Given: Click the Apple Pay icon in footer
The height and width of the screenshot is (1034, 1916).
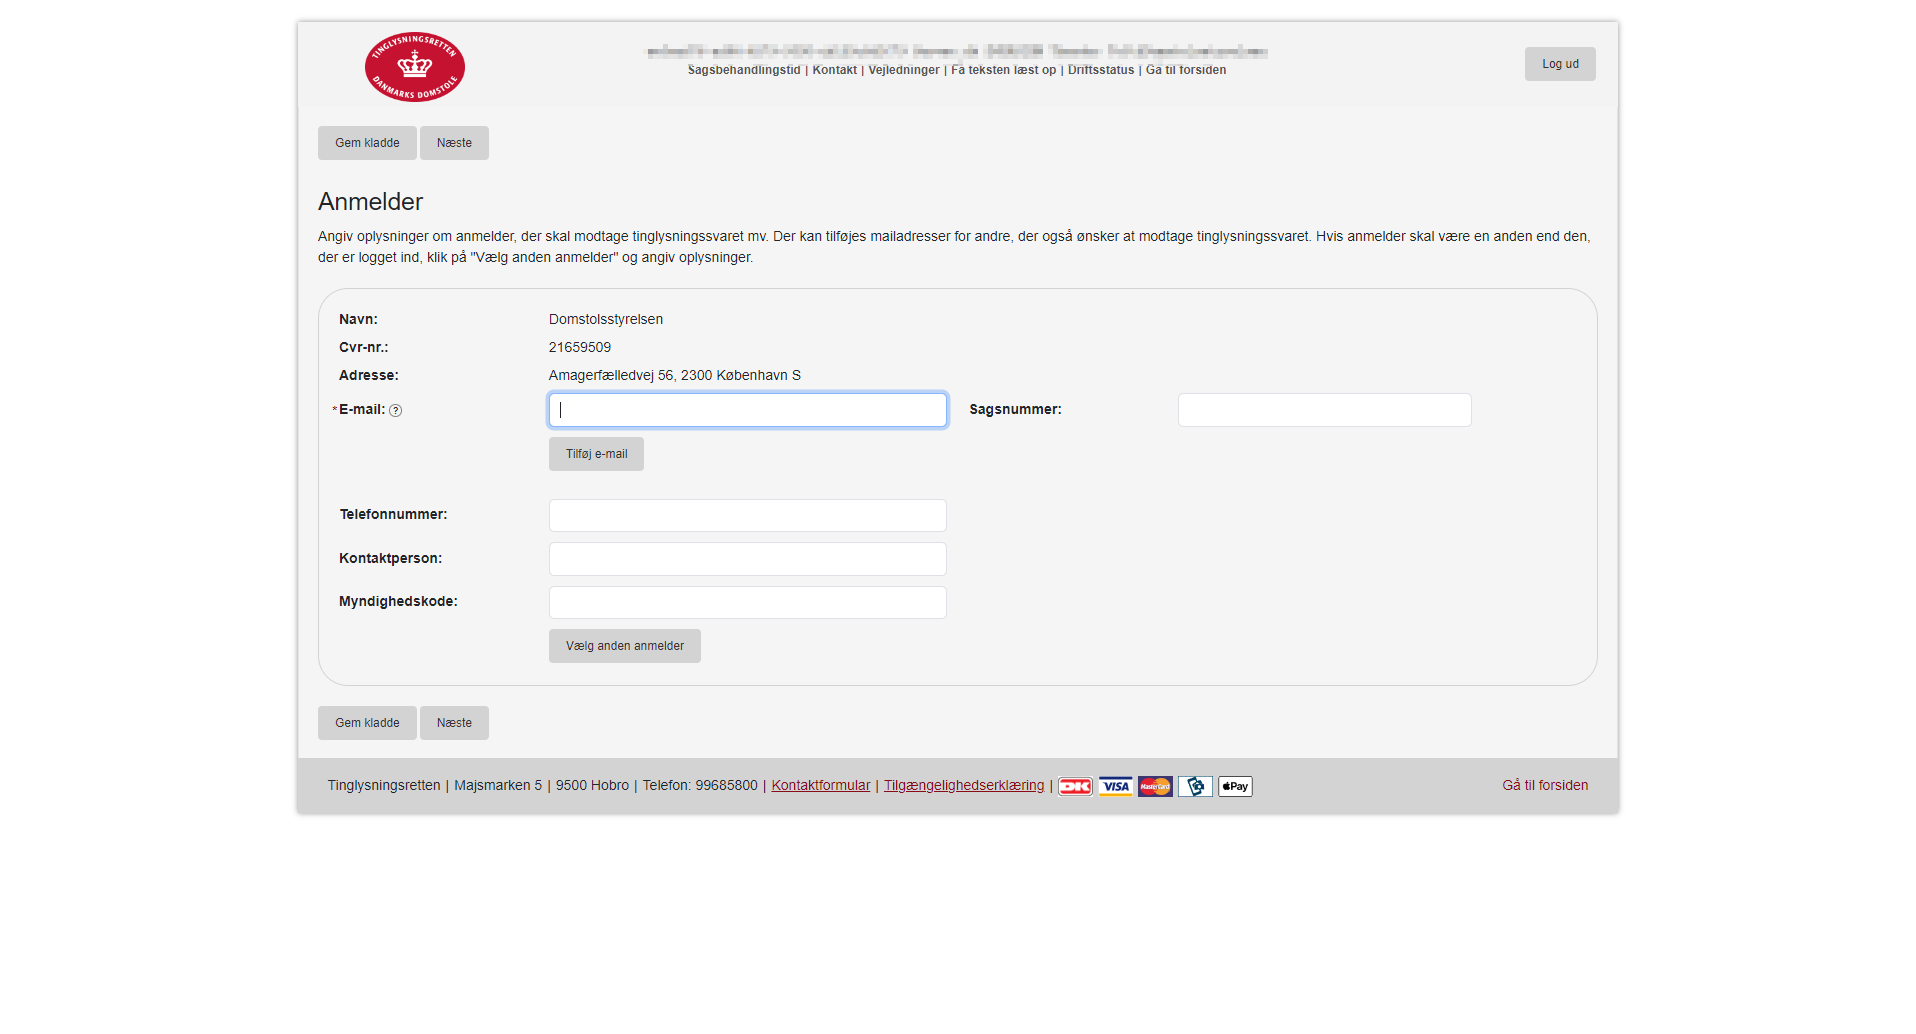Looking at the screenshot, I should tap(1235, 787).
